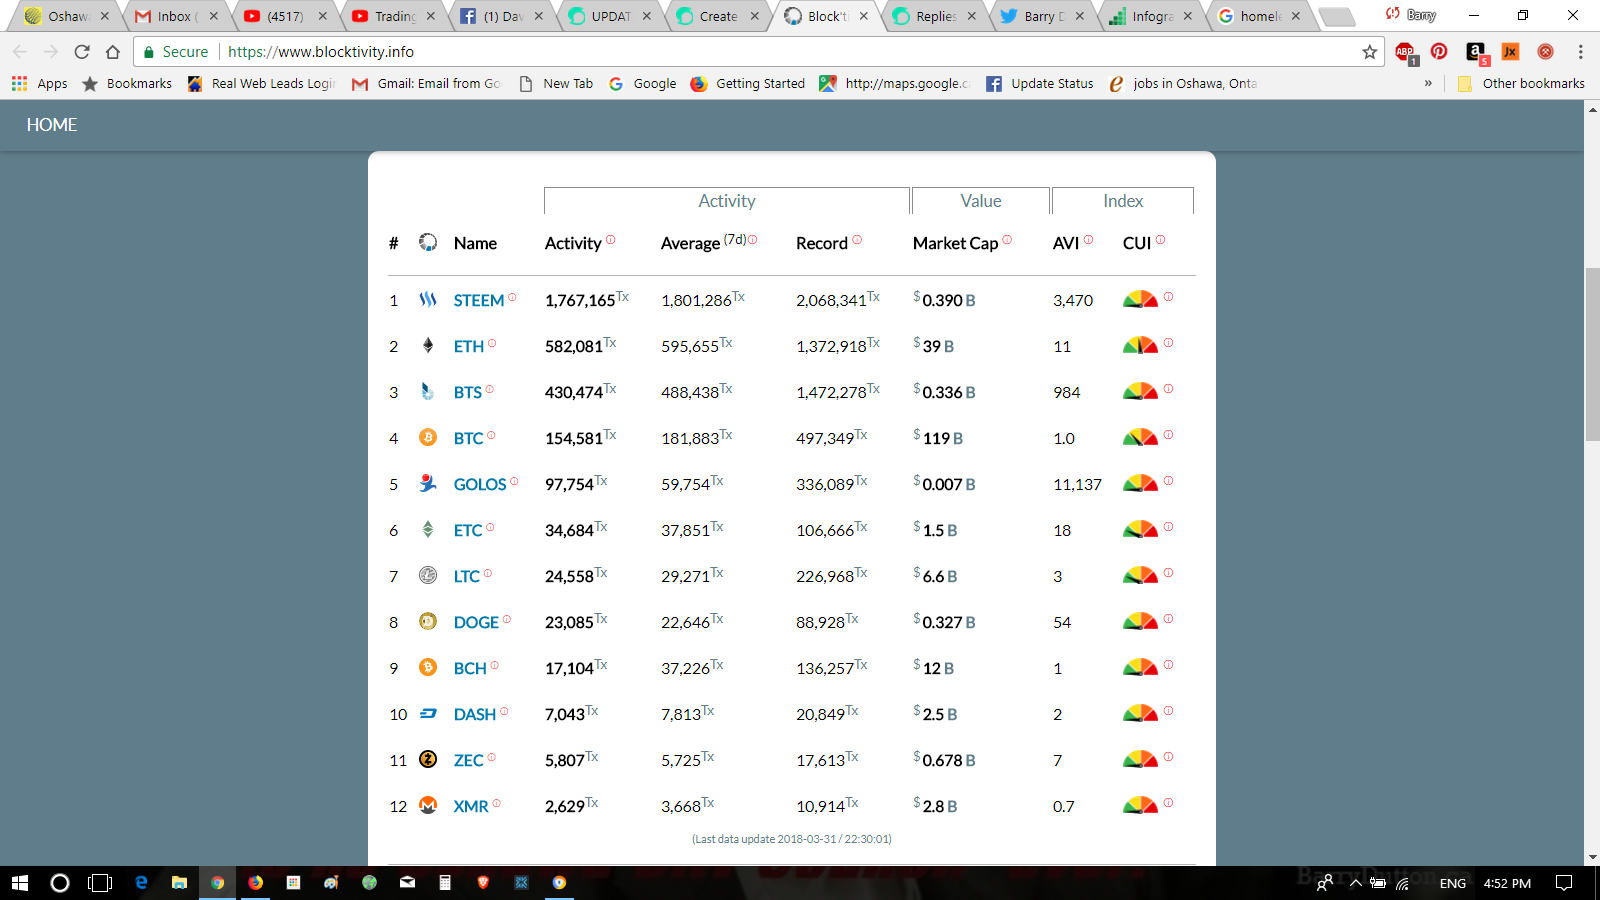Click the XMR coin logo icon
1600x900 pixels.
coord(428,805)
